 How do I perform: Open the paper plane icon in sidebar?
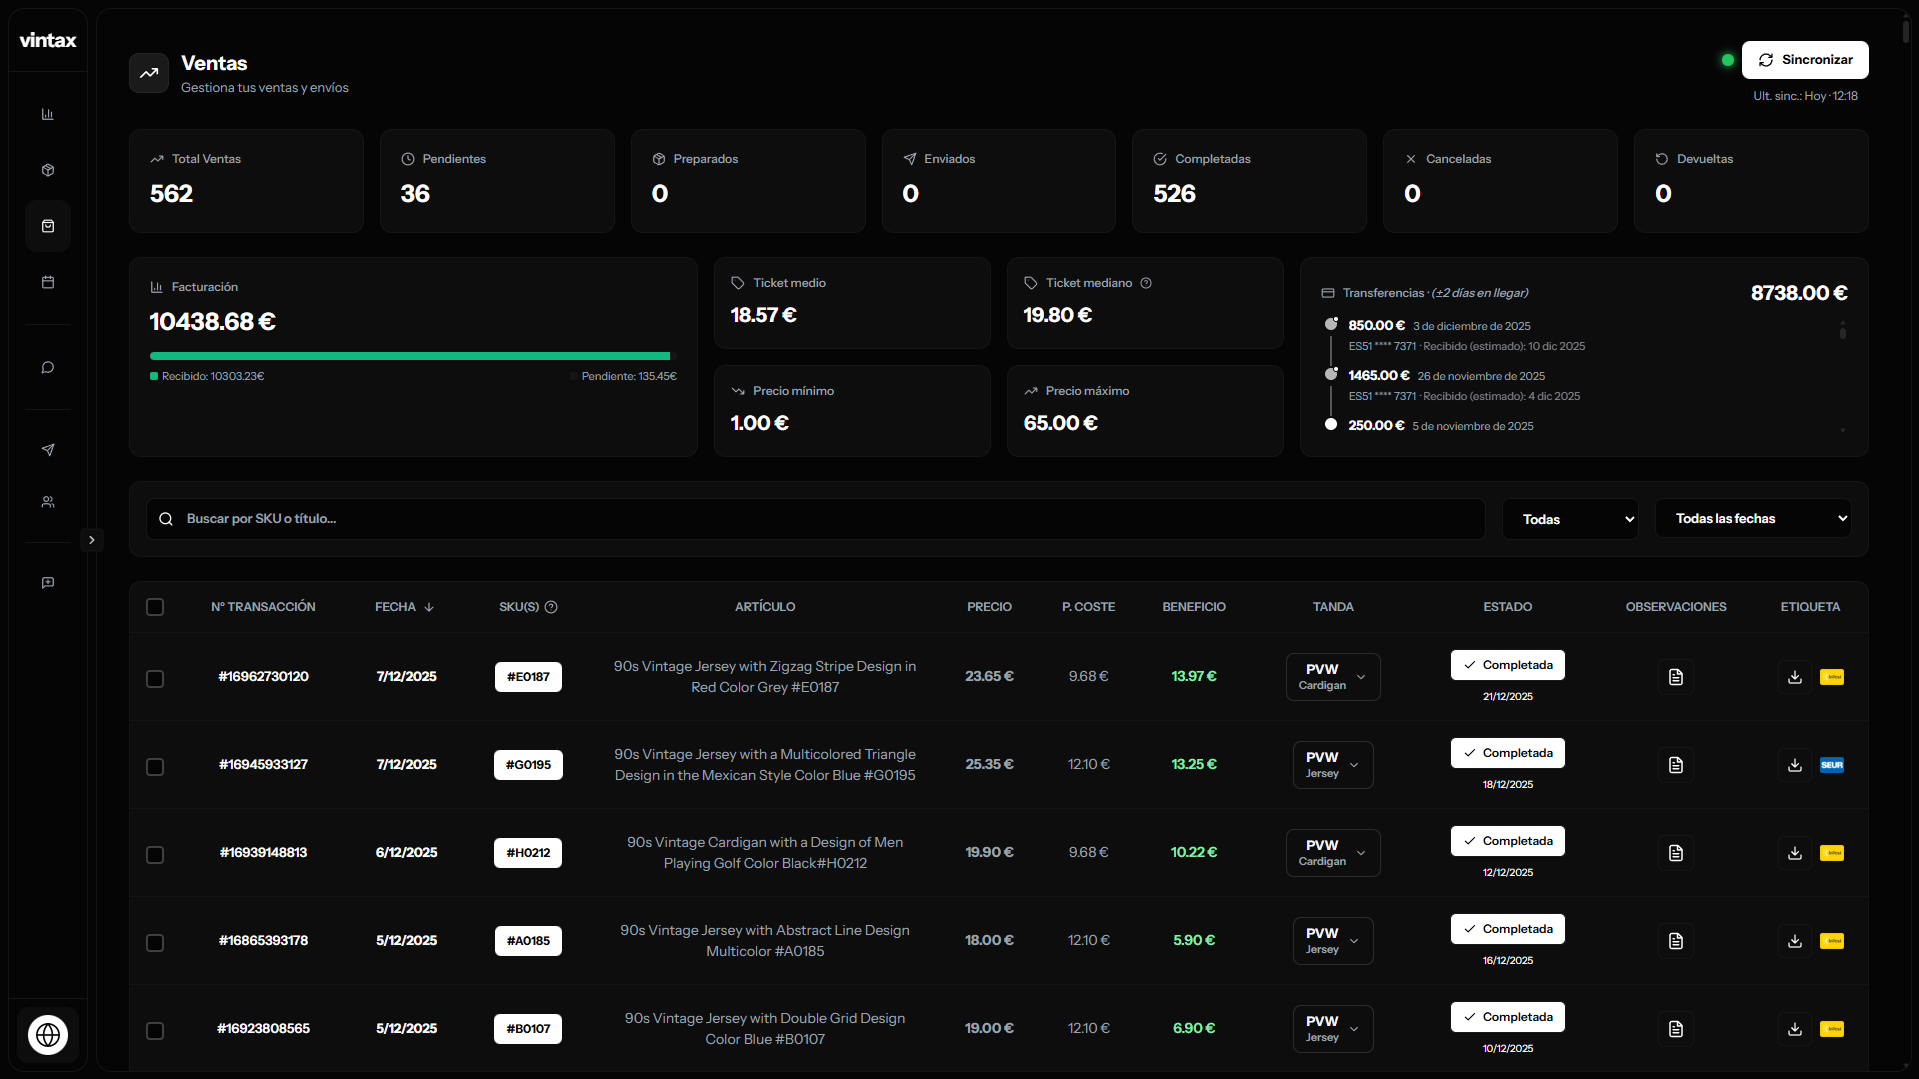(x=47, y=450)
